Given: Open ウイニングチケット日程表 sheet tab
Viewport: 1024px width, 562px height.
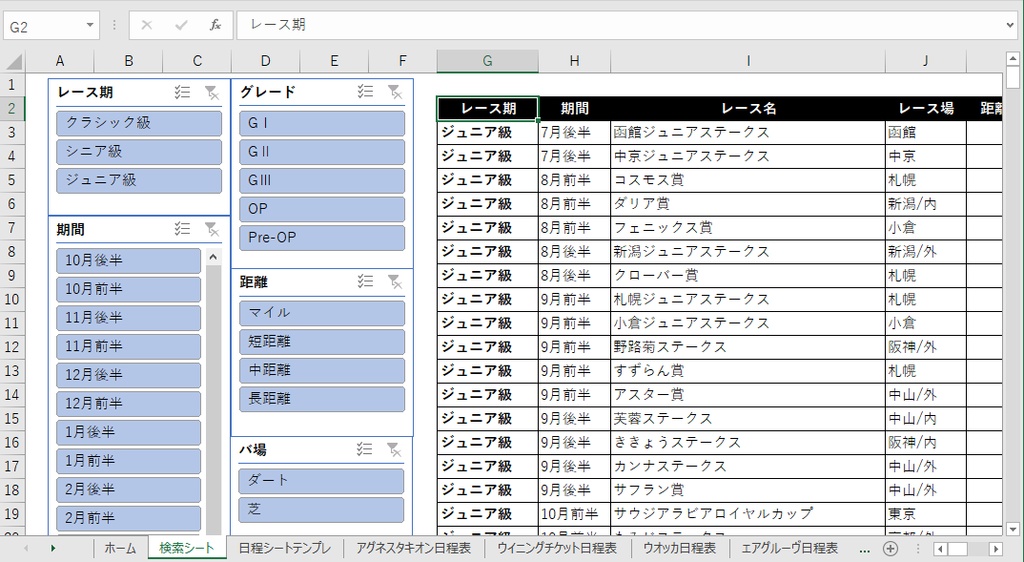Looking at the screenshot, I should pos(557,548).
